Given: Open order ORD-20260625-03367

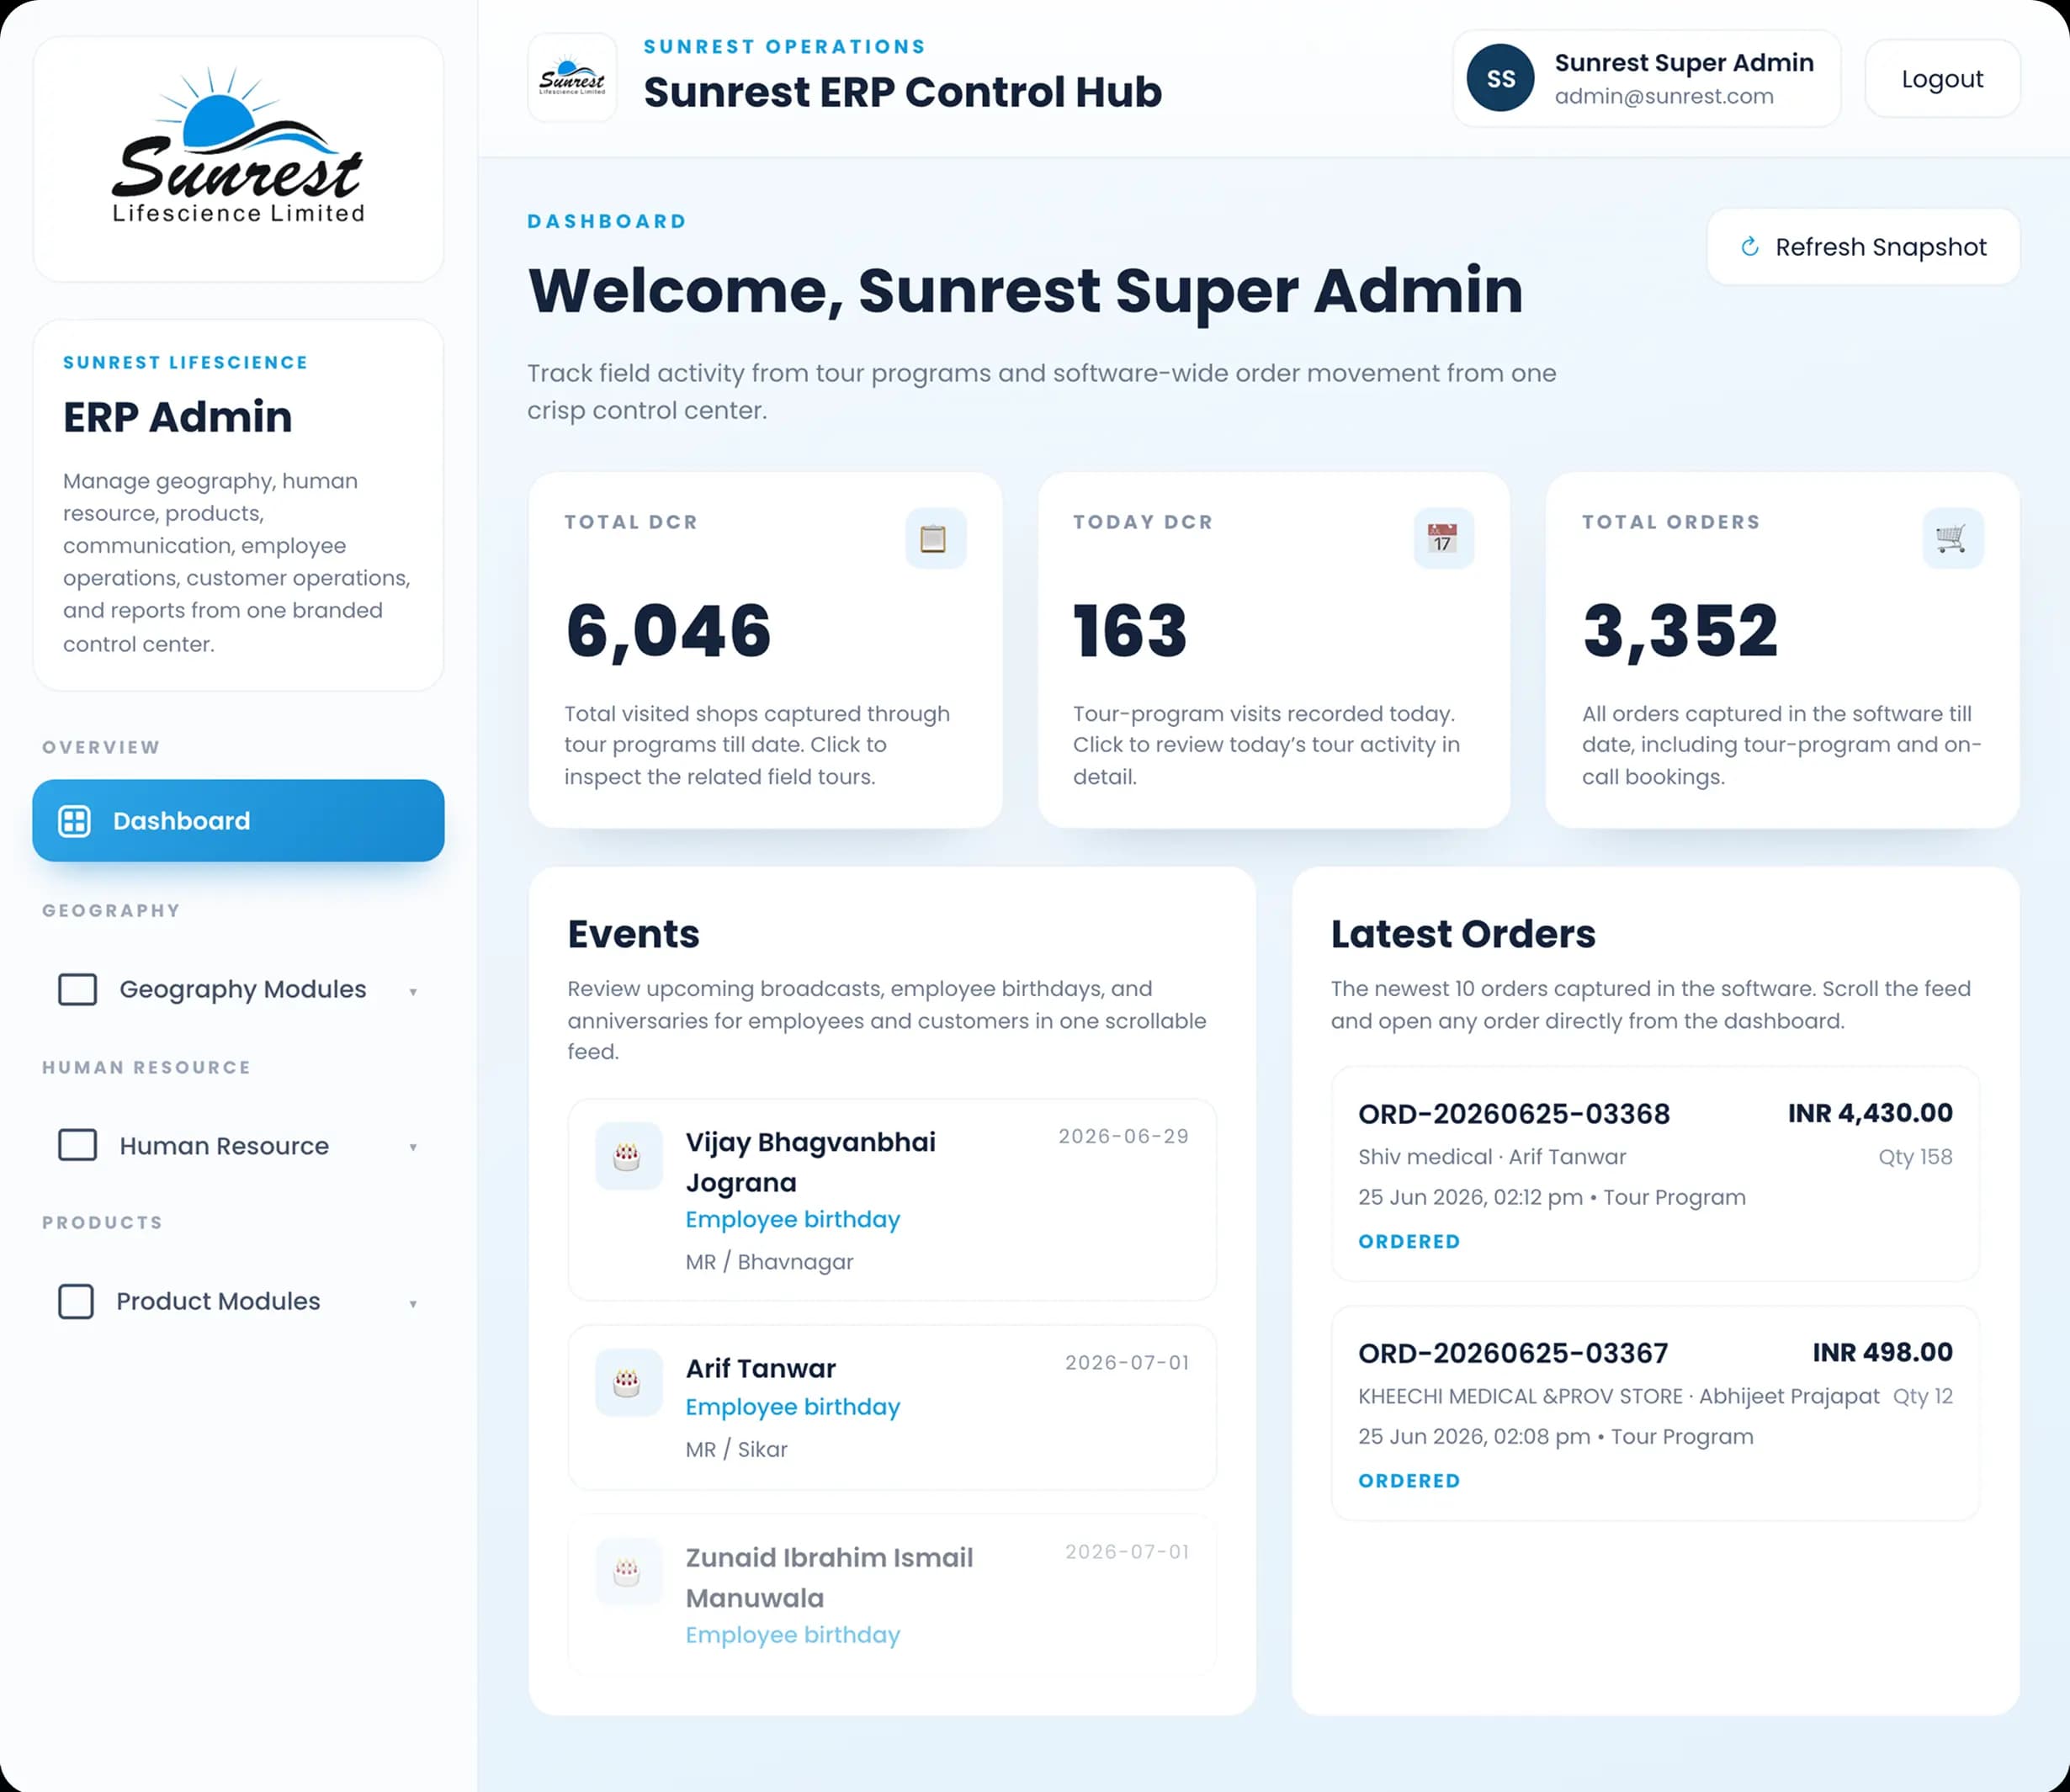Looking at the screenshot, I should [1655, 1413].
